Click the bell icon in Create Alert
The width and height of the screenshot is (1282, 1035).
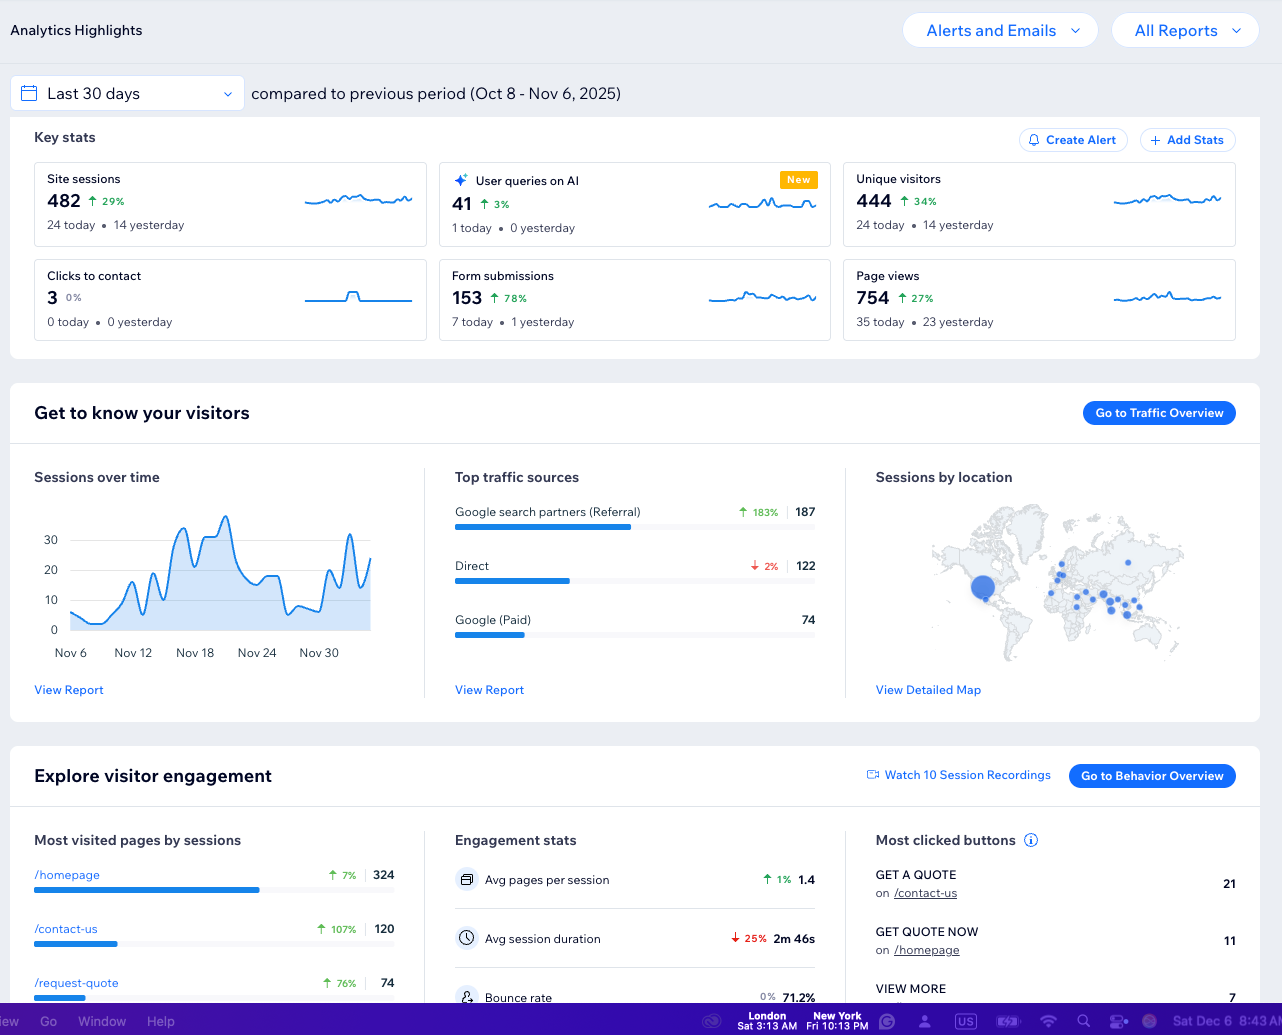[x=1035, y=140]
